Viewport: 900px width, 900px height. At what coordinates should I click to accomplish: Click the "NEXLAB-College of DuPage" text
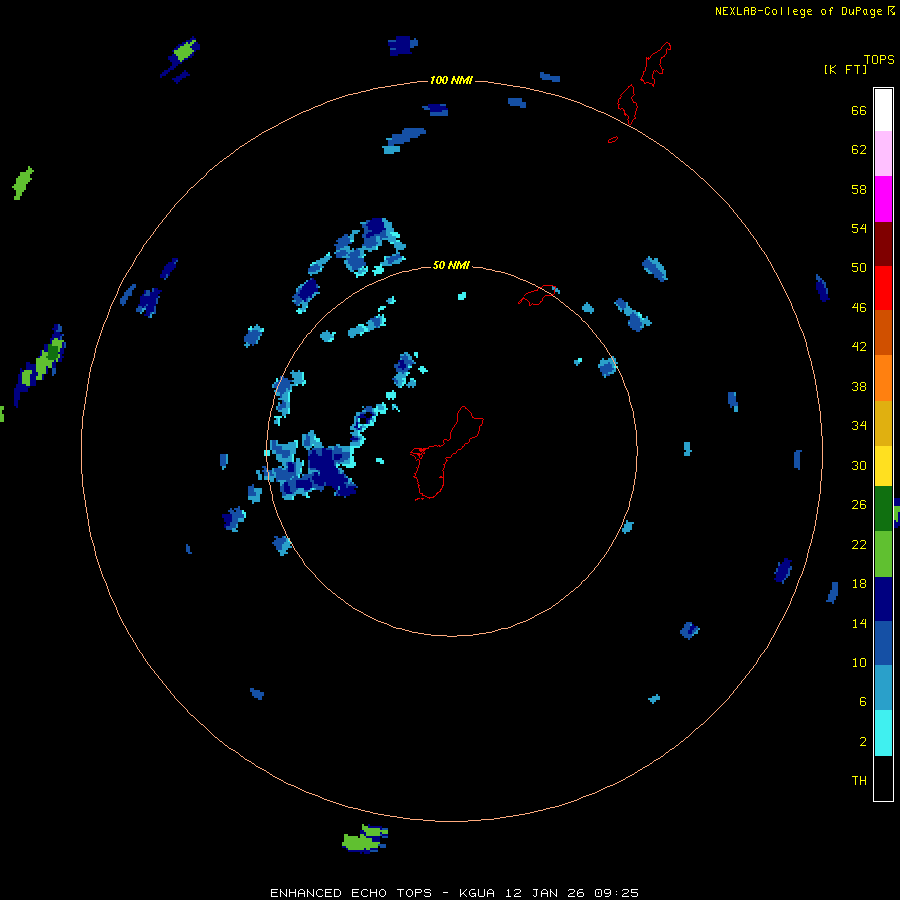pos(799,11)
